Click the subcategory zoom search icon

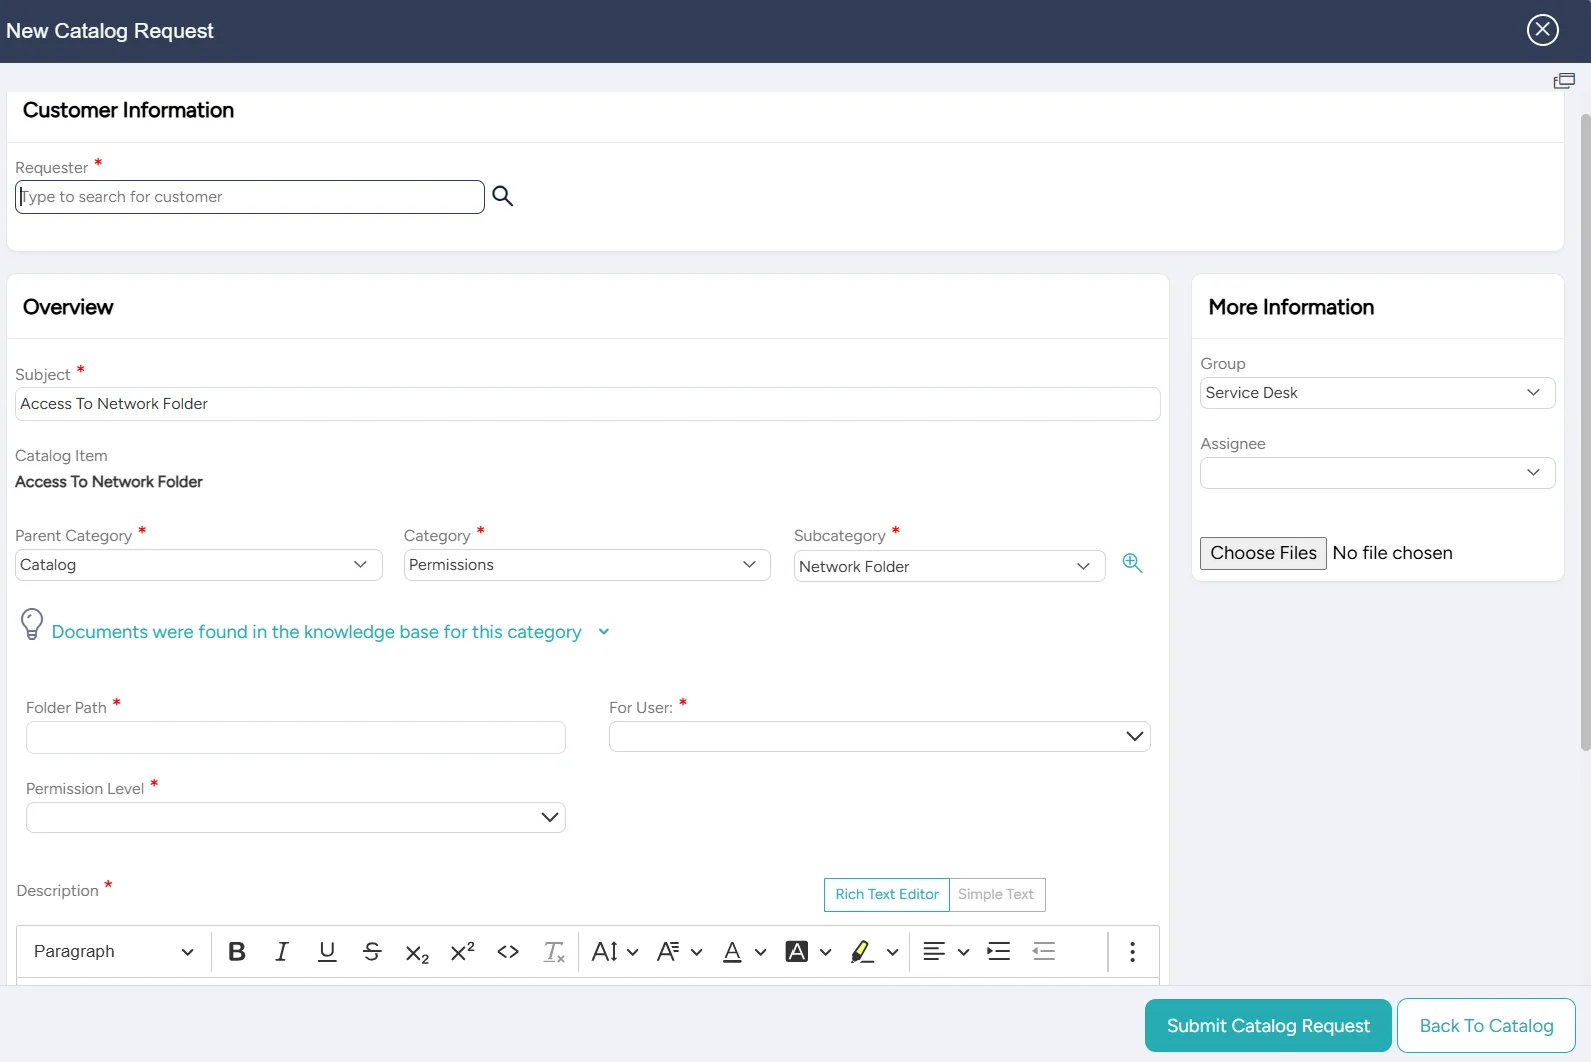pos(1132,563)
